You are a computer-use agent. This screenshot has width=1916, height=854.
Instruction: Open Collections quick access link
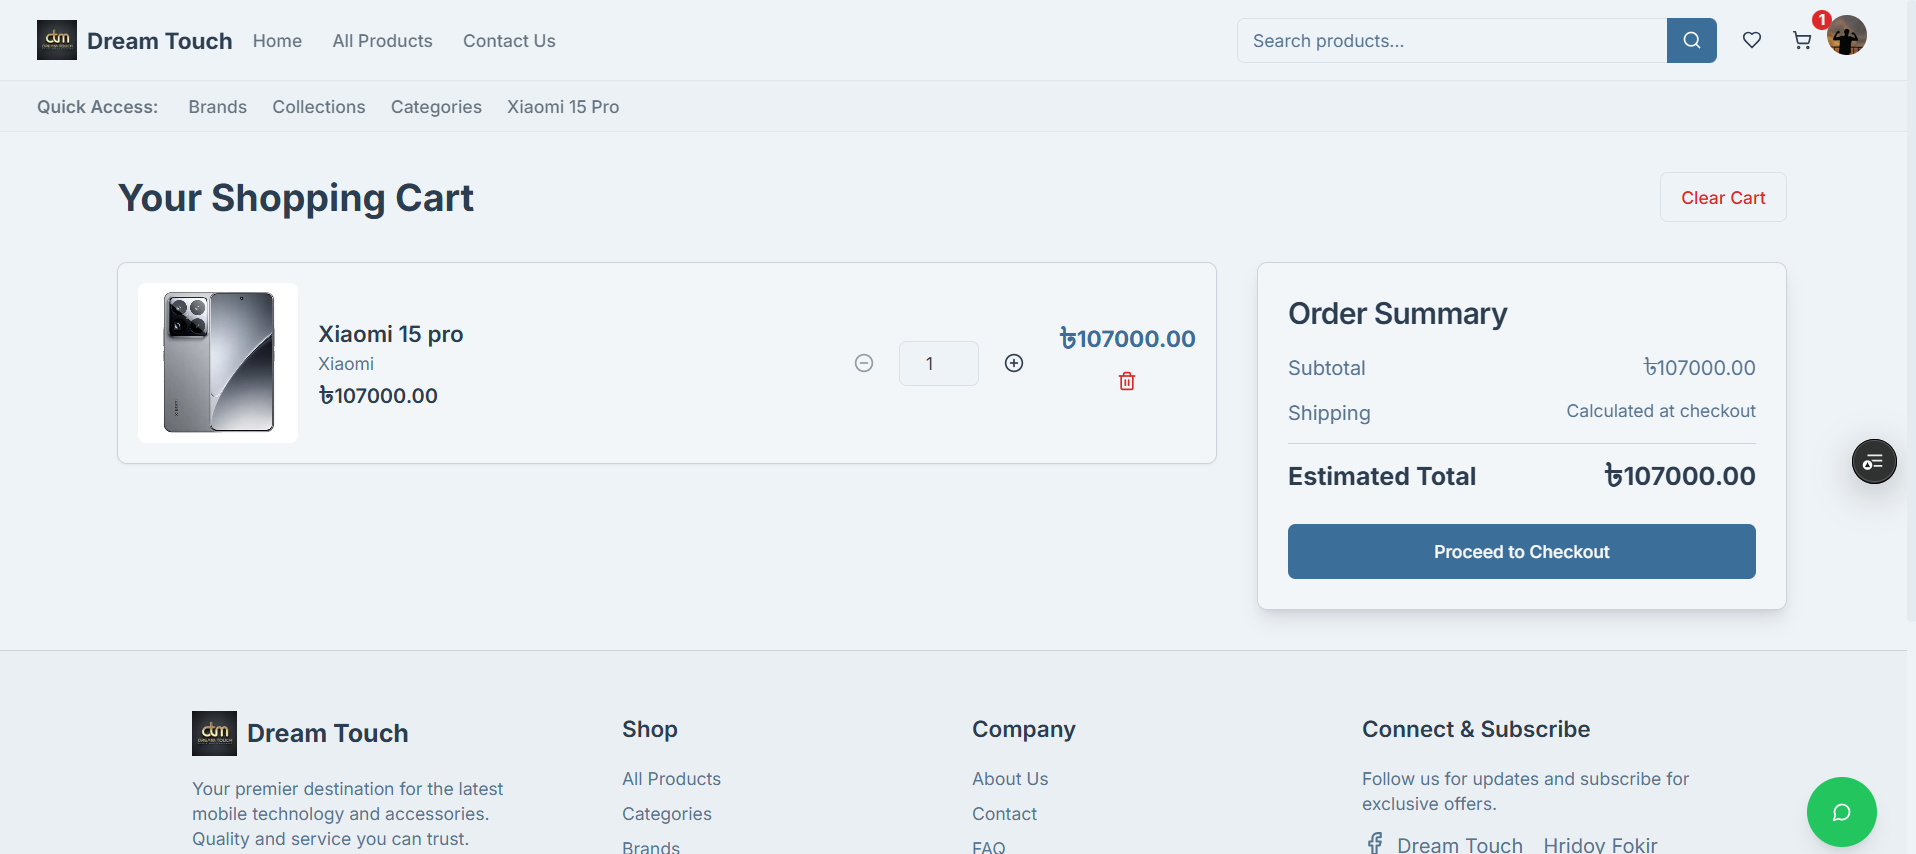[319, 107]
